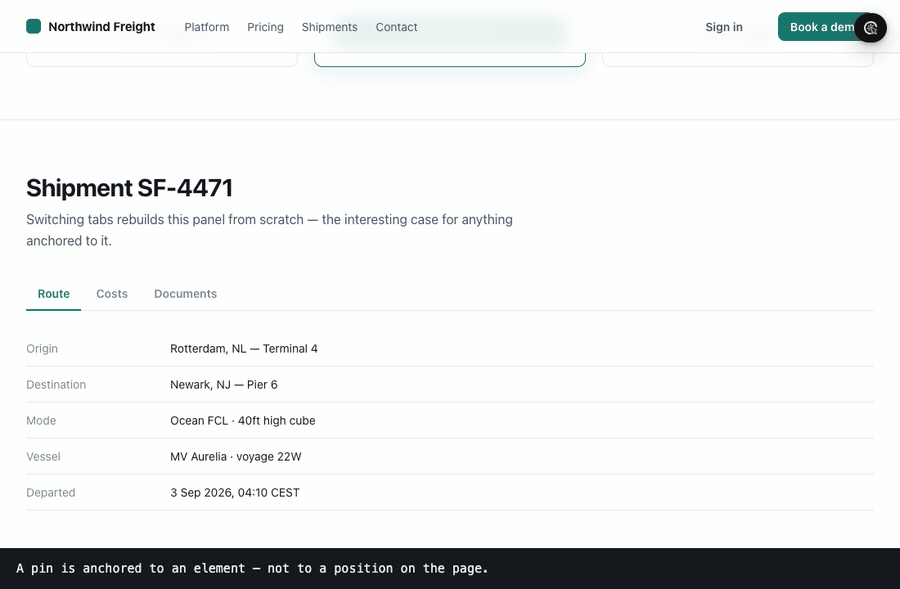
Task: Click the Departed row label
Action: coord(51,493)
